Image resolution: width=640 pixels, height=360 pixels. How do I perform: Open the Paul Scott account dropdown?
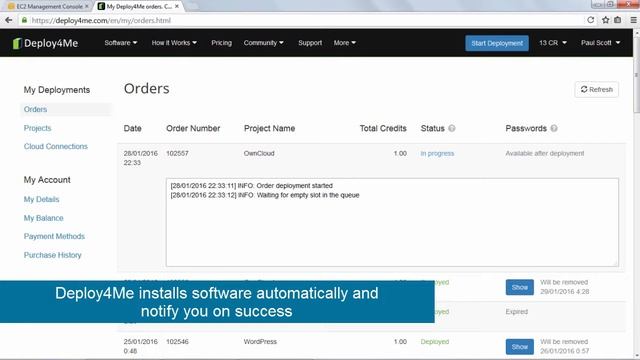[x=600, y=43]
